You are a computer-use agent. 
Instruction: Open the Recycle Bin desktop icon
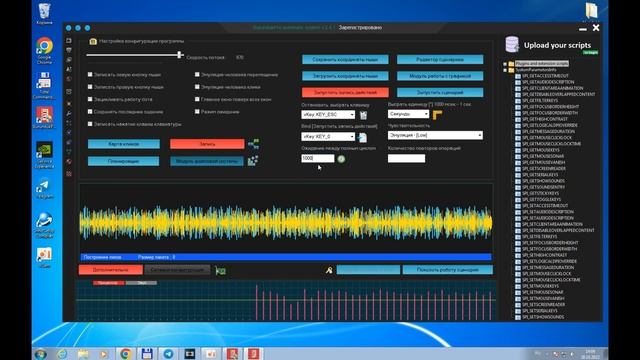(x=44, y=13)
